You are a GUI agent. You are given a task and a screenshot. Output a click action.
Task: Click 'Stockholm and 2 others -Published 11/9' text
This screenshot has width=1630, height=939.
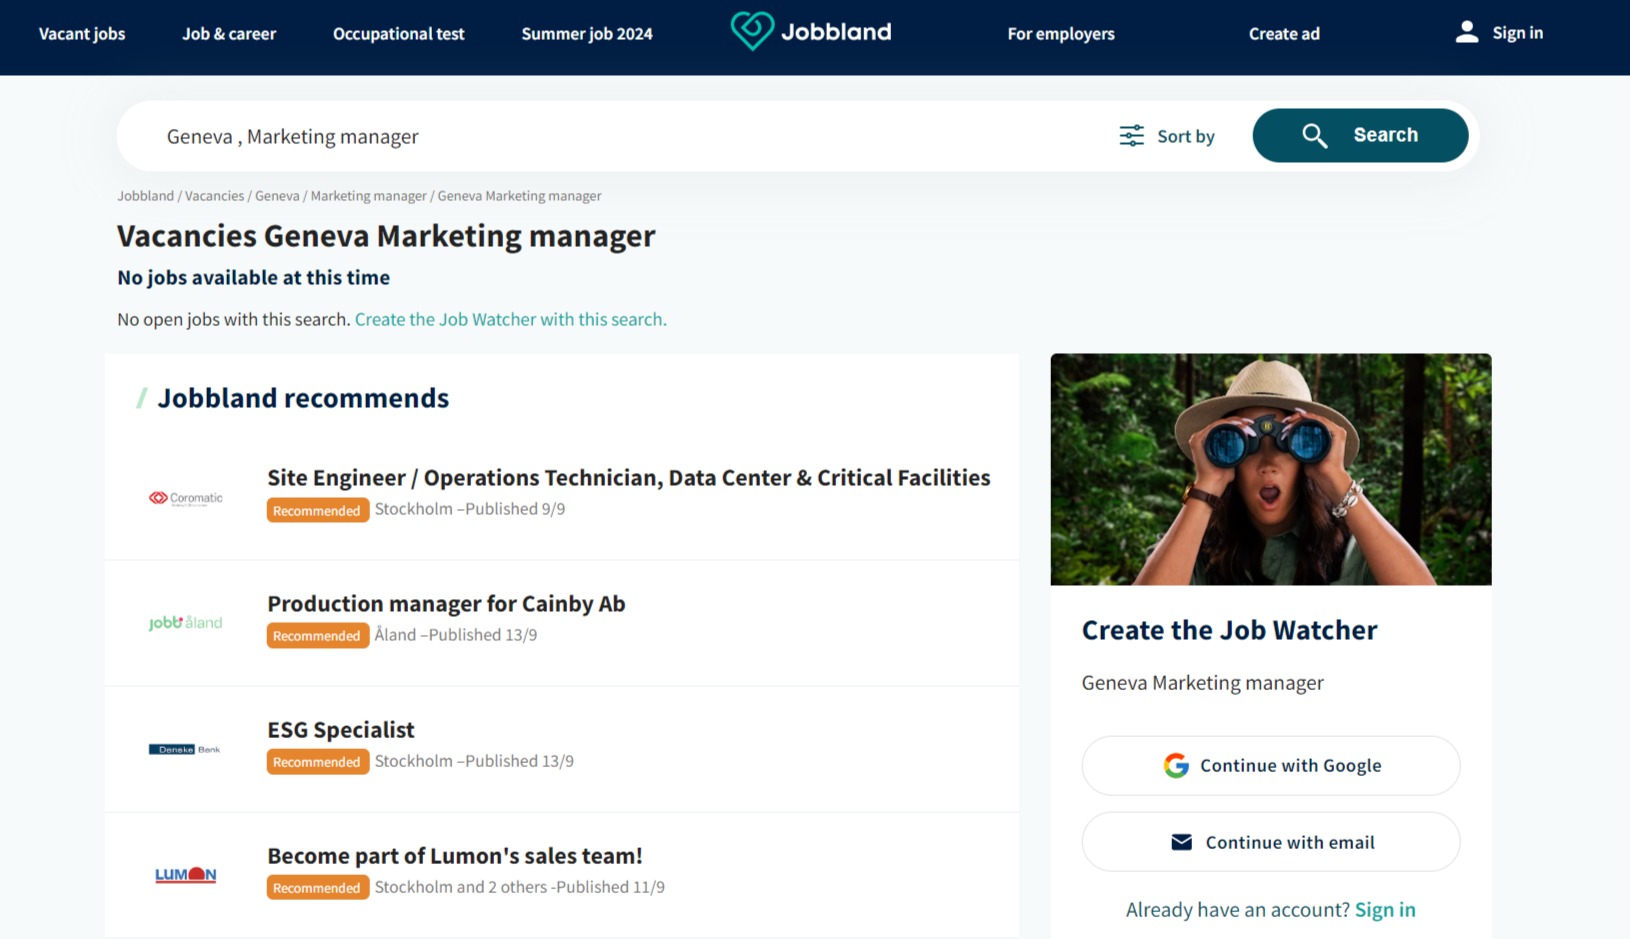click(520, 887)
